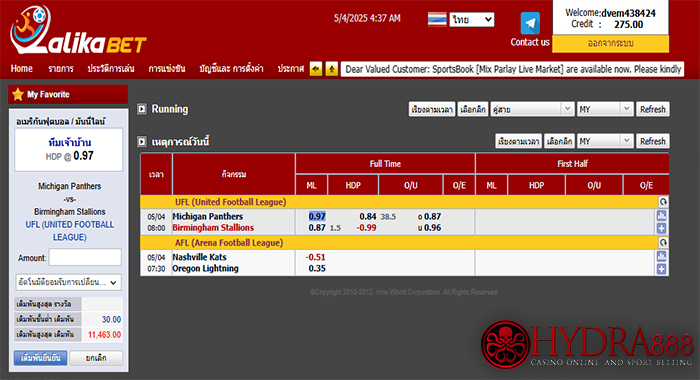Viewport: 700px width, 380px height.
Task: Open the MY odds dropdown in today's events
Action: click(605, 141)
